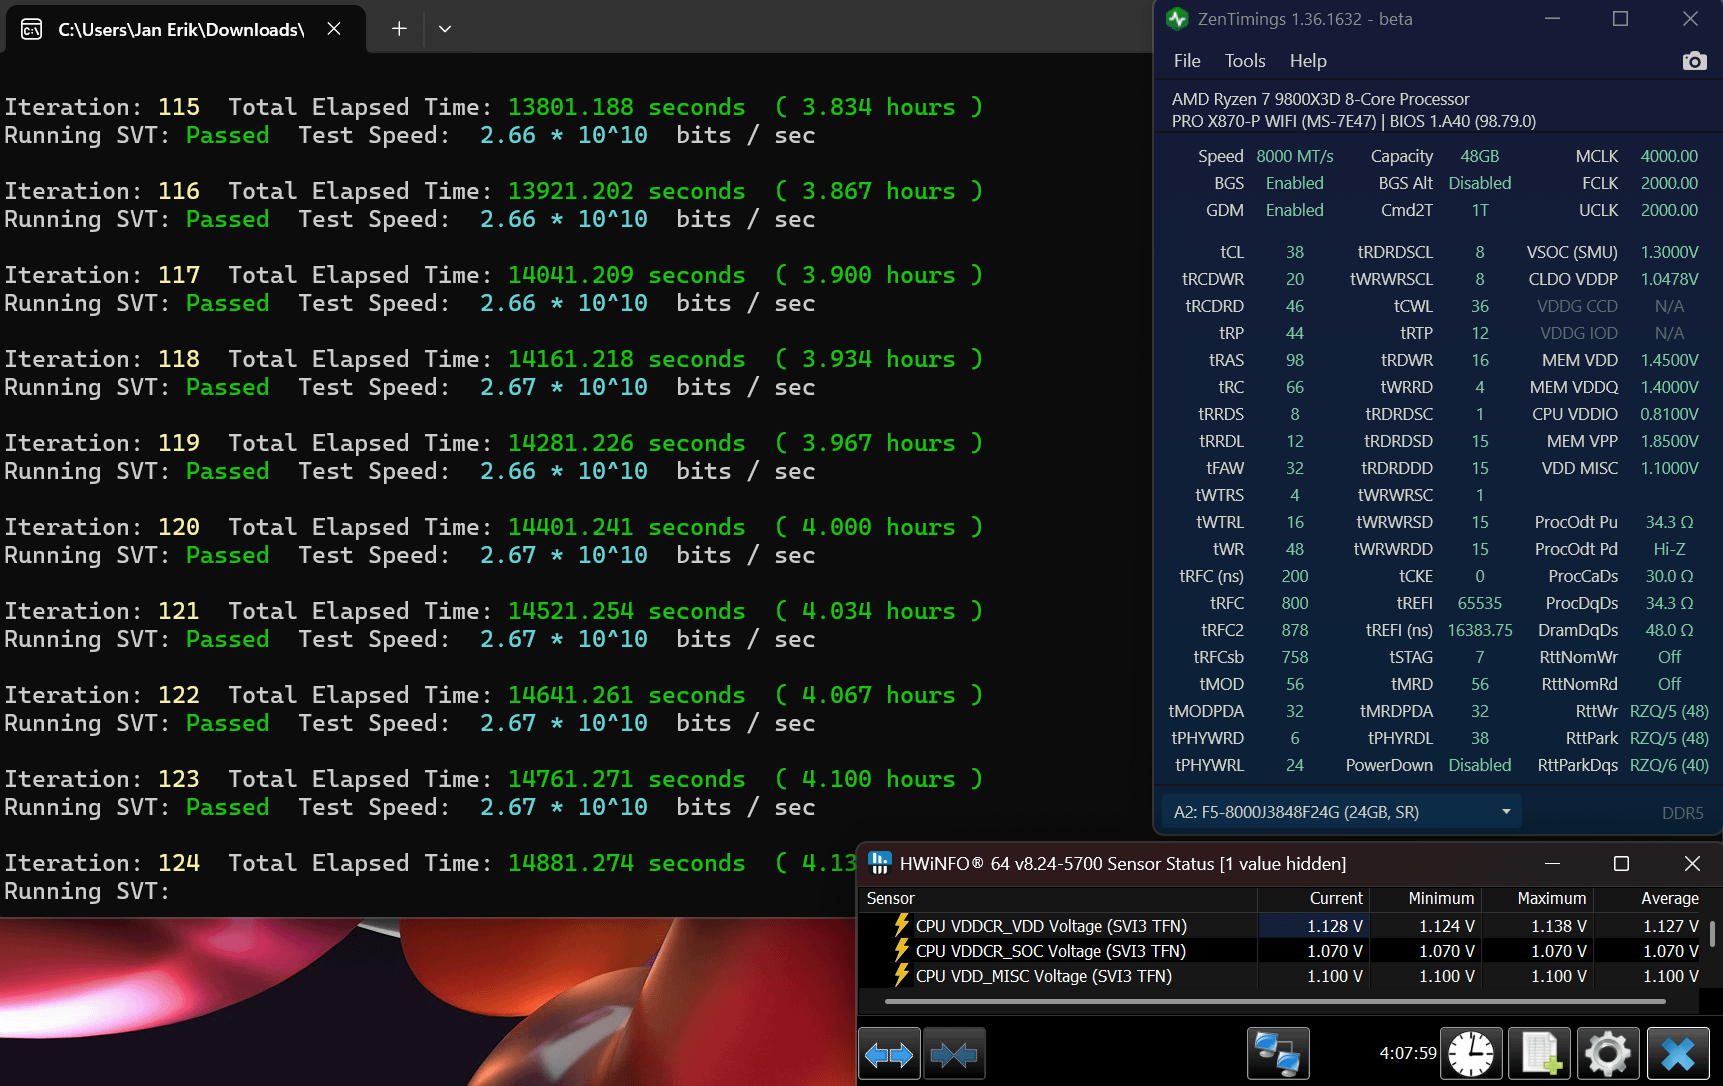Open the Help menu in ZenTimings

(x=1308, y=61)
